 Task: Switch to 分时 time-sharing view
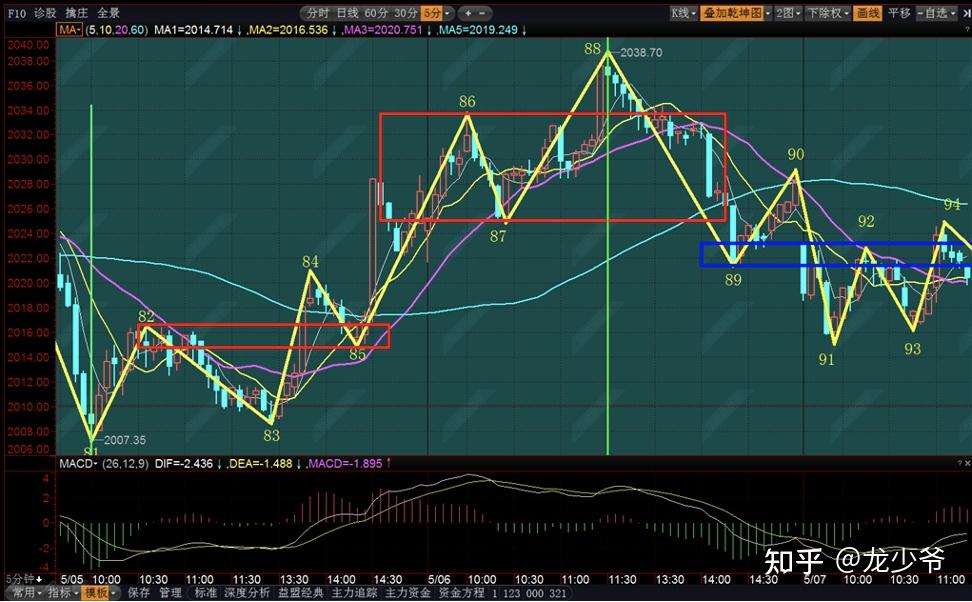pos(317,13)
